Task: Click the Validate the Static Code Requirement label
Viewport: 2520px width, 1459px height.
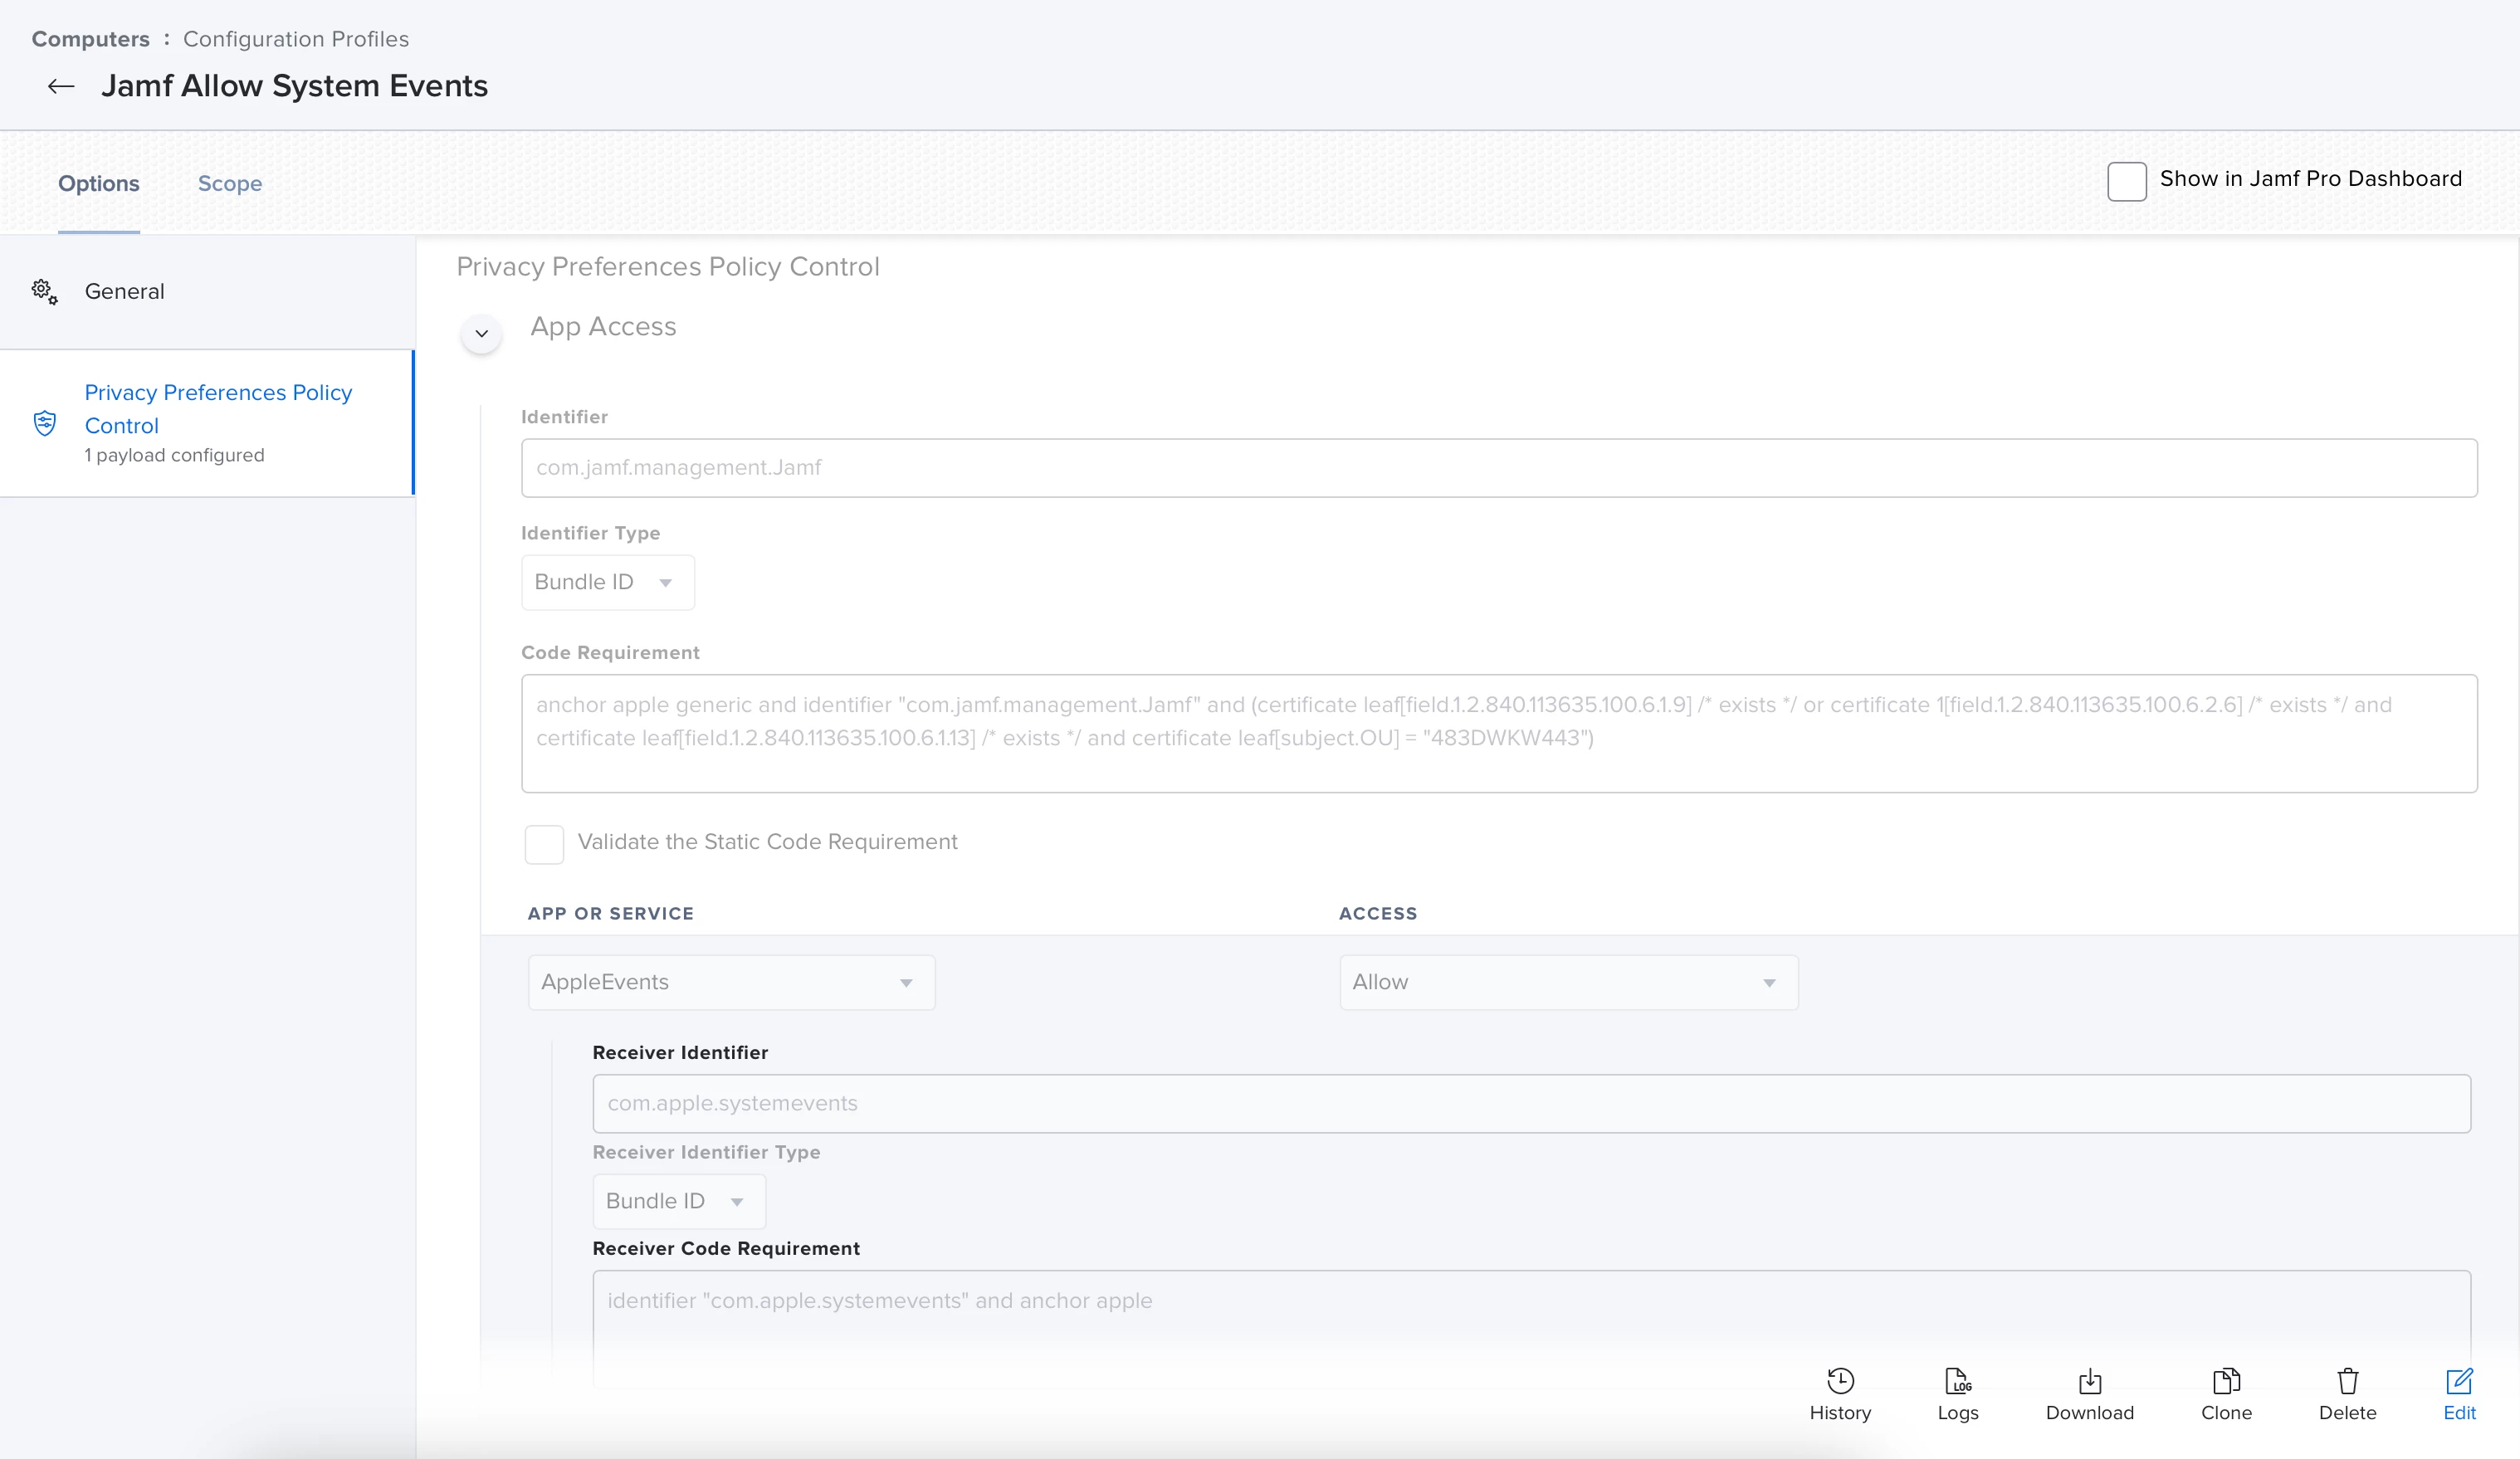Action: click(x=767, y=842)
